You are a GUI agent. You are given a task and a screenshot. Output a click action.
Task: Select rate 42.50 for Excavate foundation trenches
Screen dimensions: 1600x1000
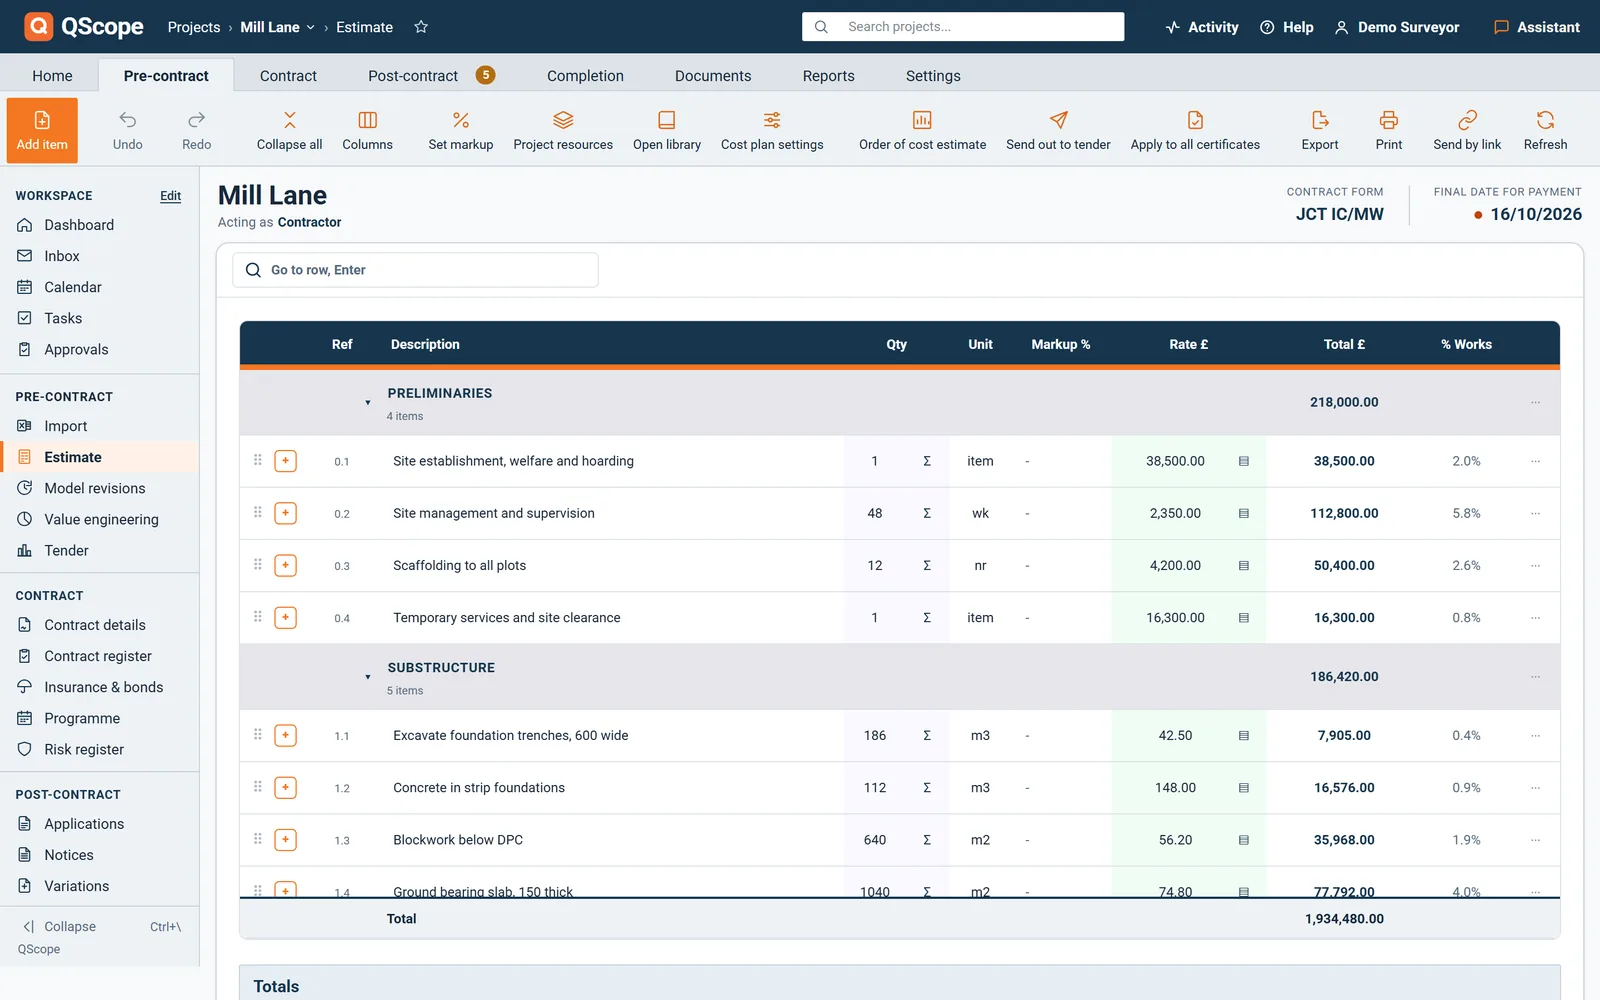1175,736
